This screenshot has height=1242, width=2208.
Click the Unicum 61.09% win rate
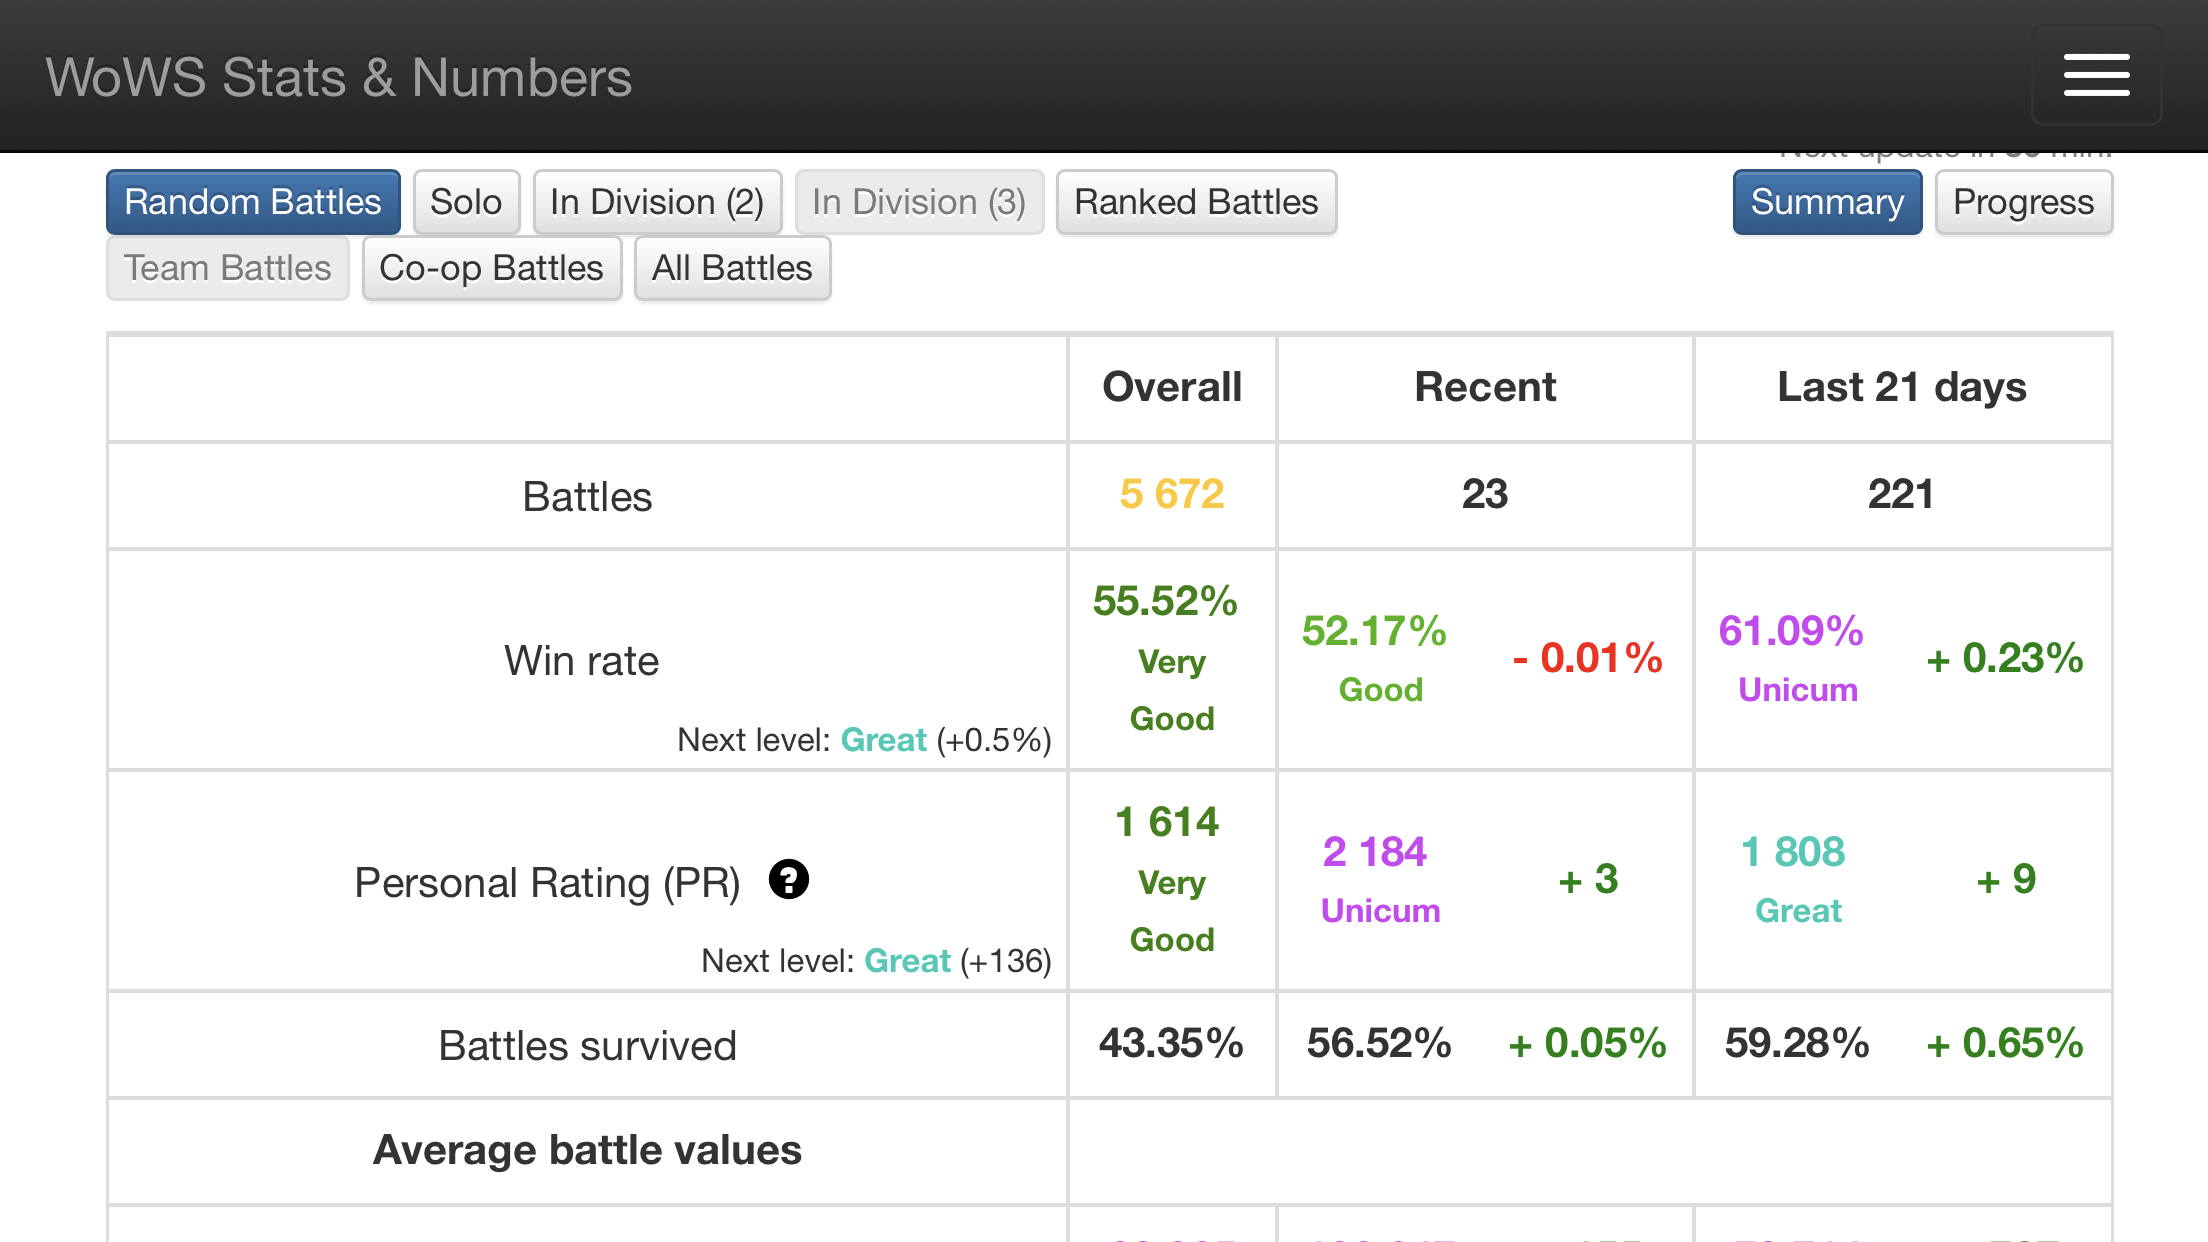[x=1791, y=632]
